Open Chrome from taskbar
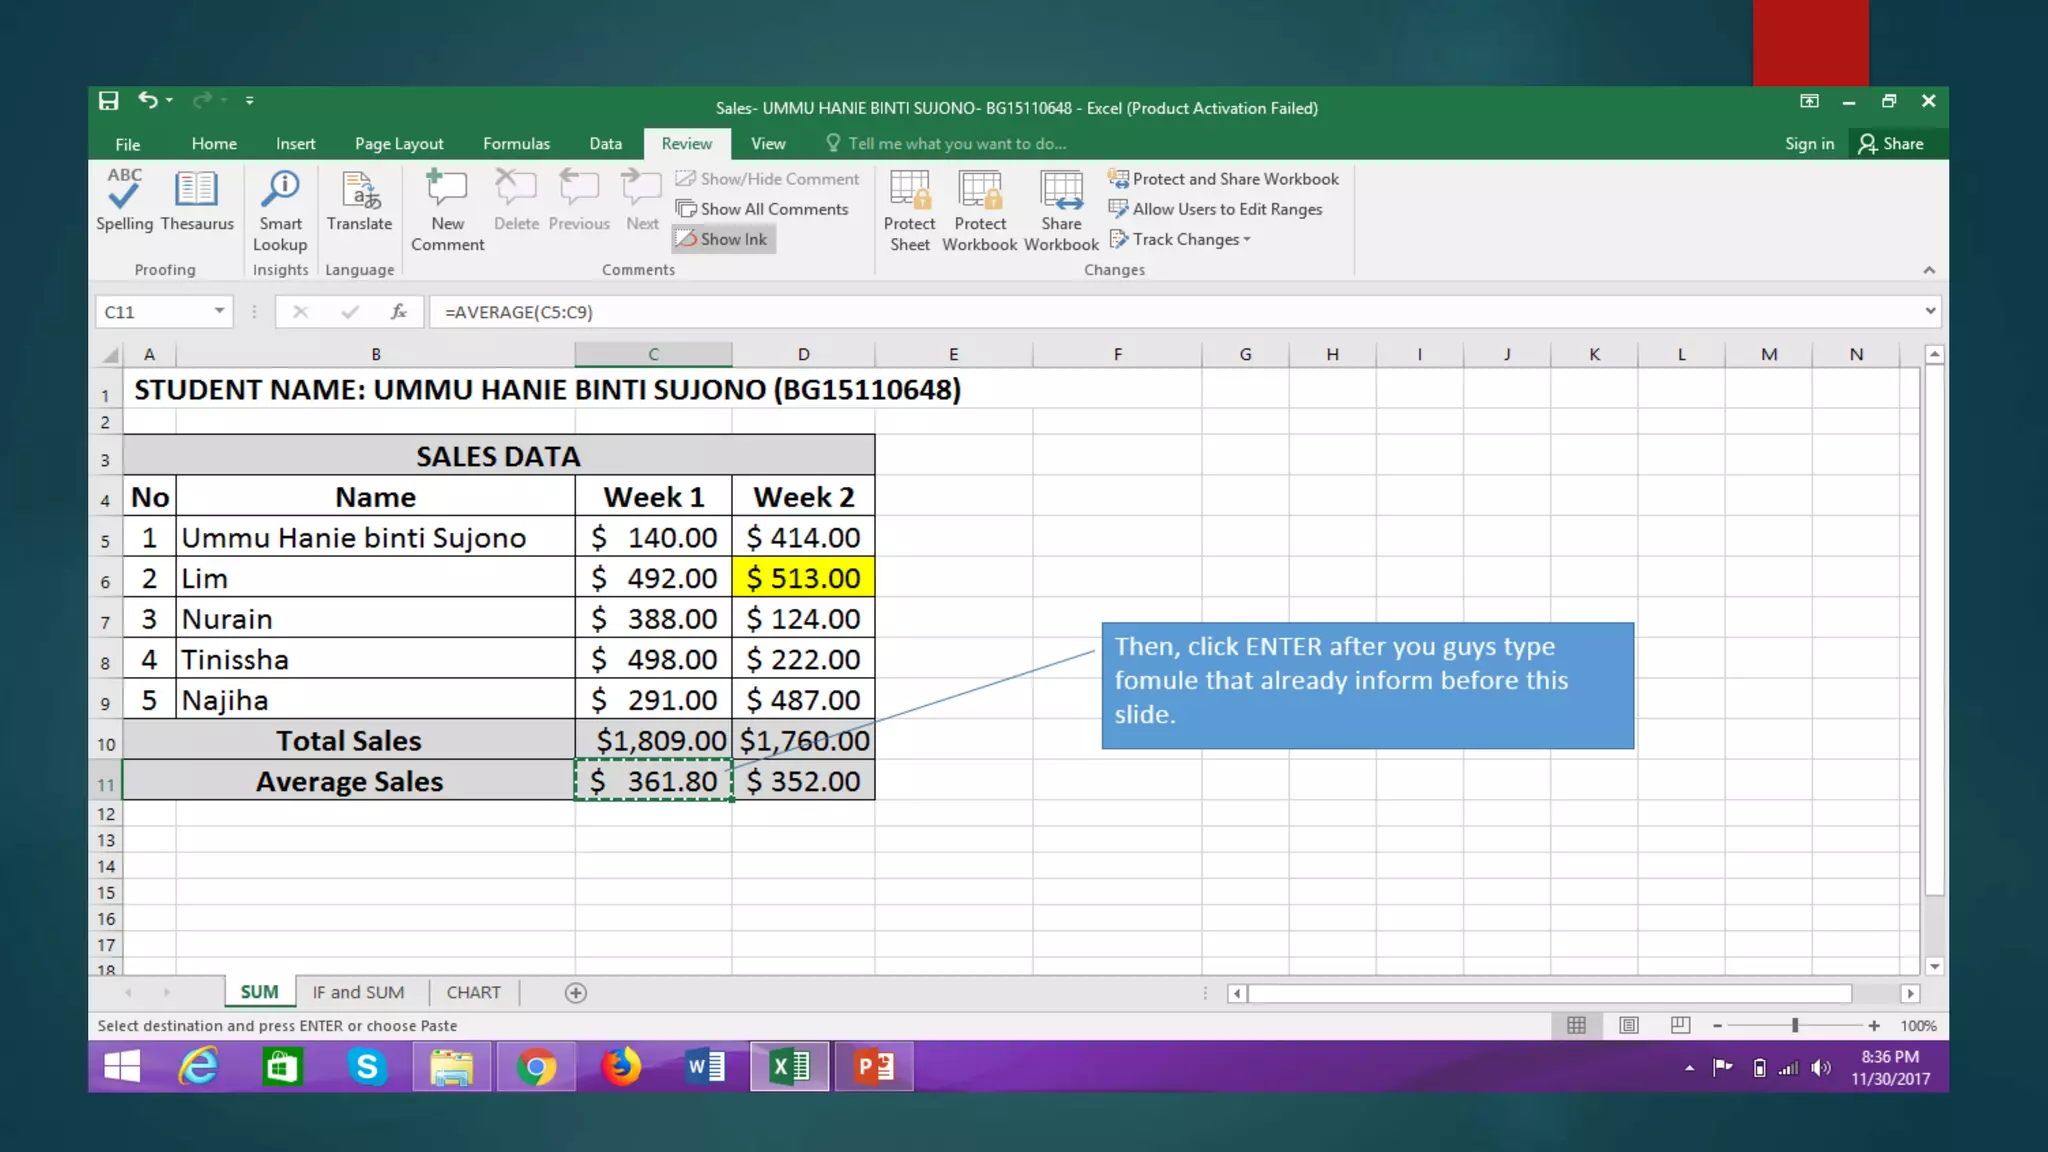 click(x=536, y=1067)
